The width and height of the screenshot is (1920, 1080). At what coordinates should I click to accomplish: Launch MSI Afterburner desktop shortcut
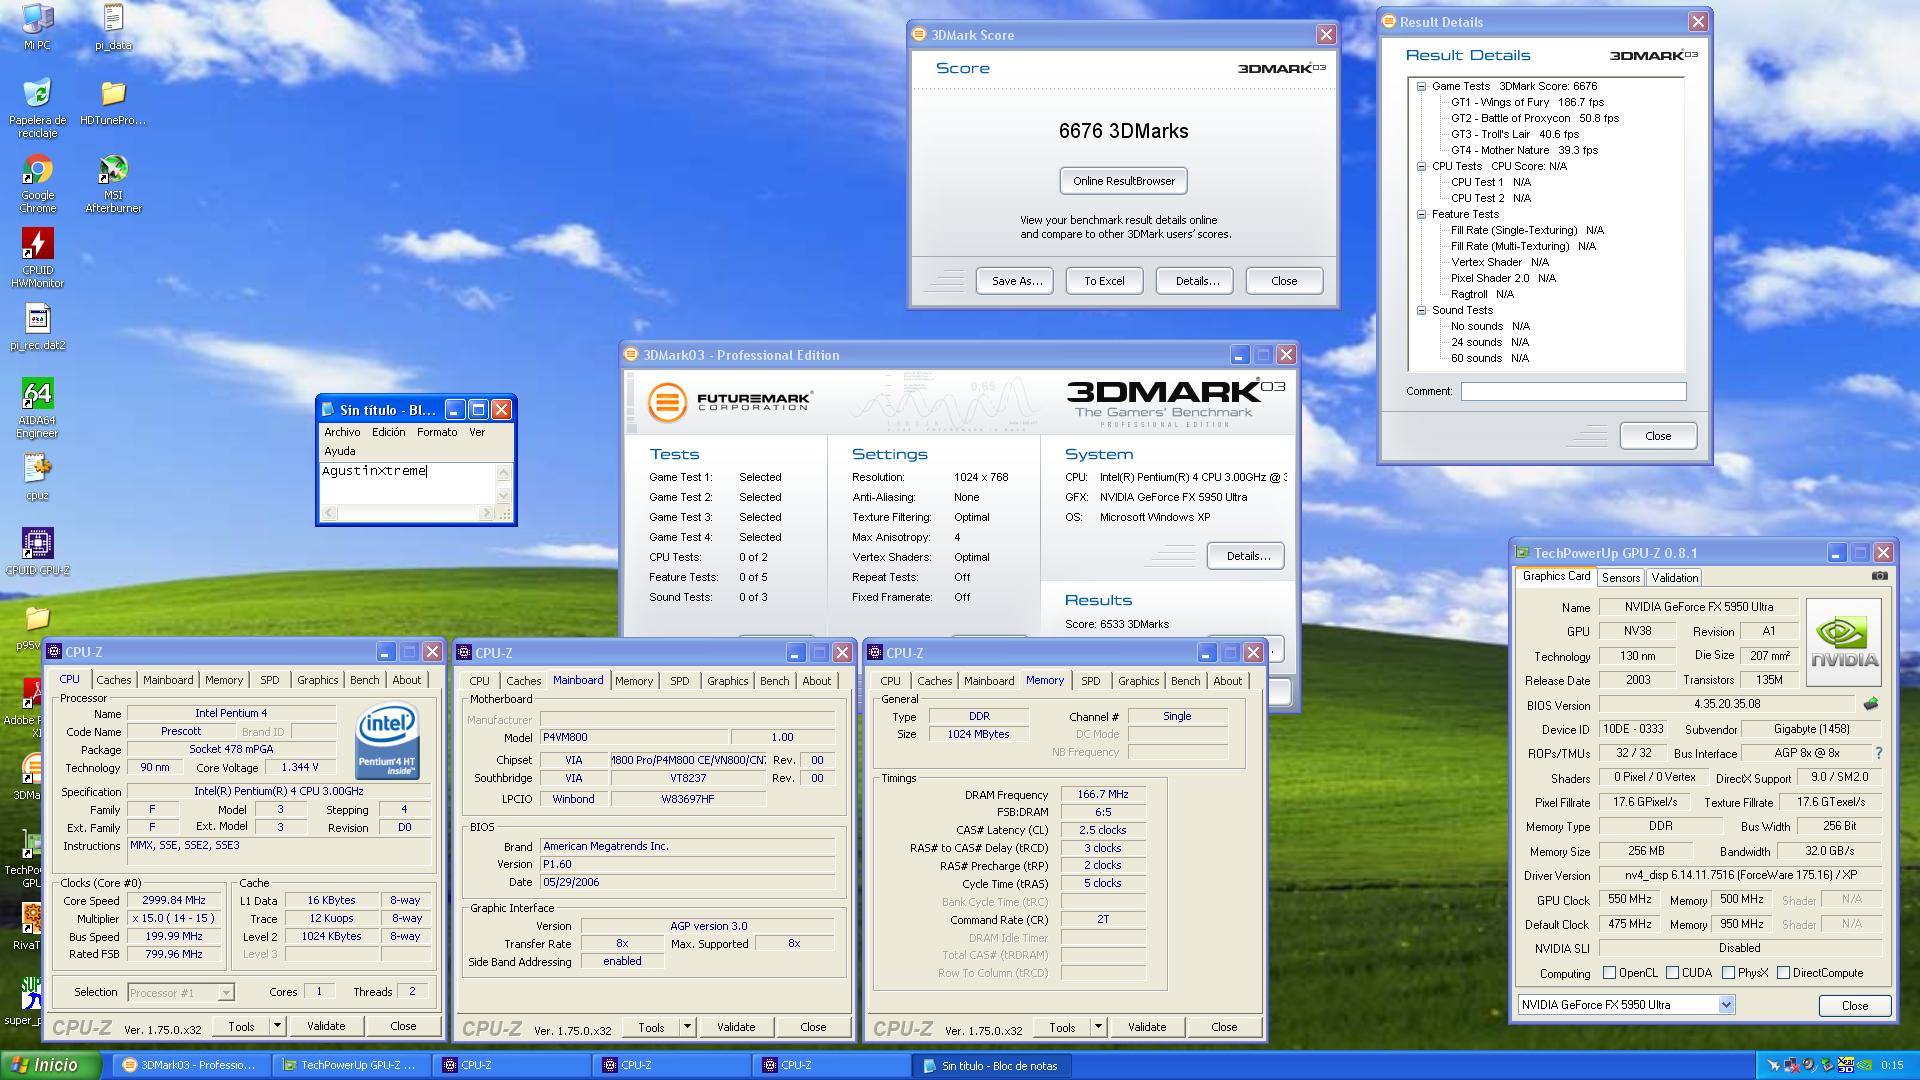113,184
